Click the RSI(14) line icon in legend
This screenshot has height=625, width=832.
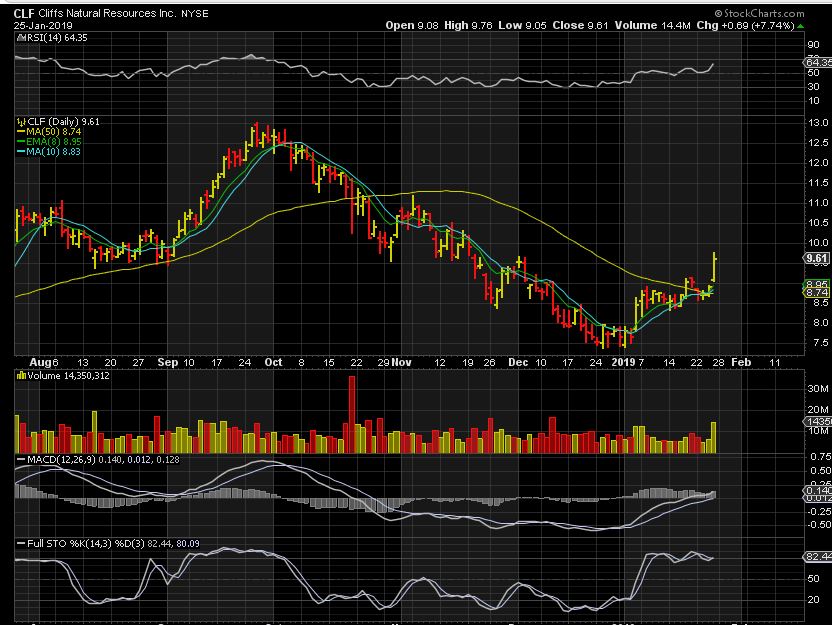(19, 36)
